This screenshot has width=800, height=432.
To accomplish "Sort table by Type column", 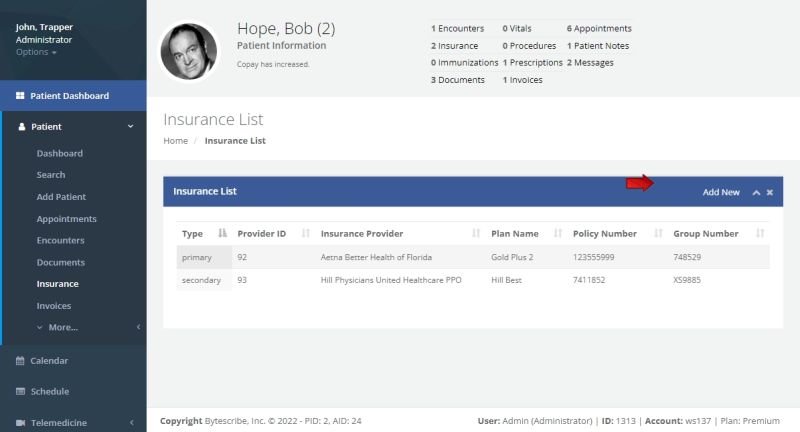I will coord(223,234).
